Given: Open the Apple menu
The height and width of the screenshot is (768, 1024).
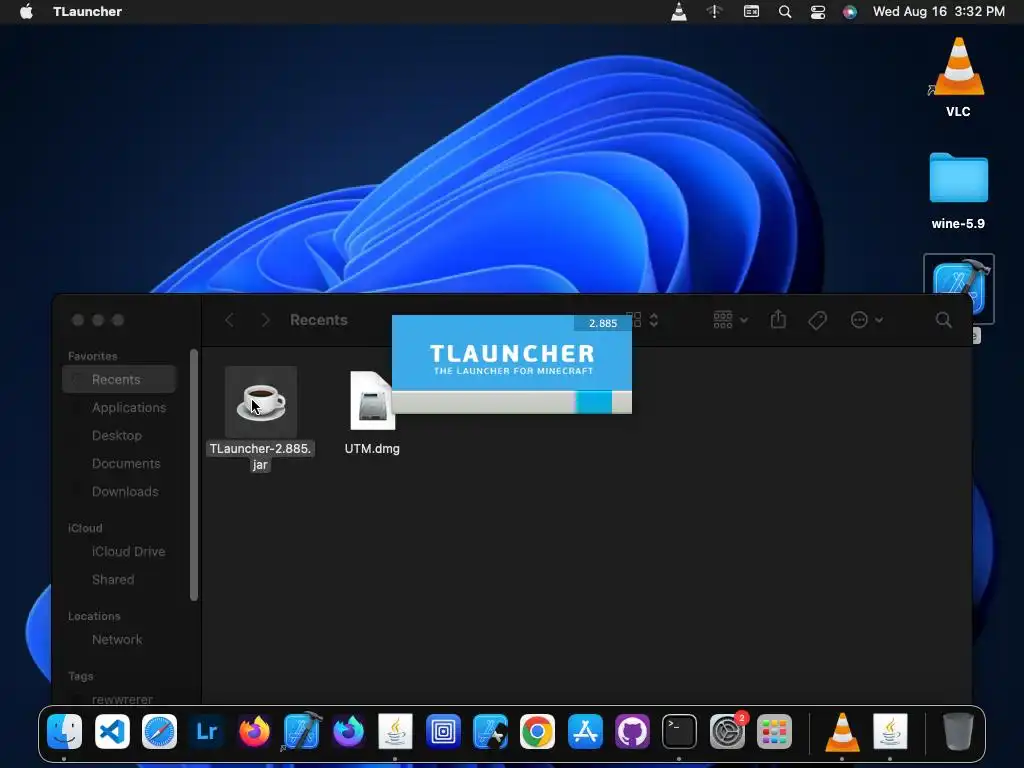Looking at the screenshot, I should (26, 11).
